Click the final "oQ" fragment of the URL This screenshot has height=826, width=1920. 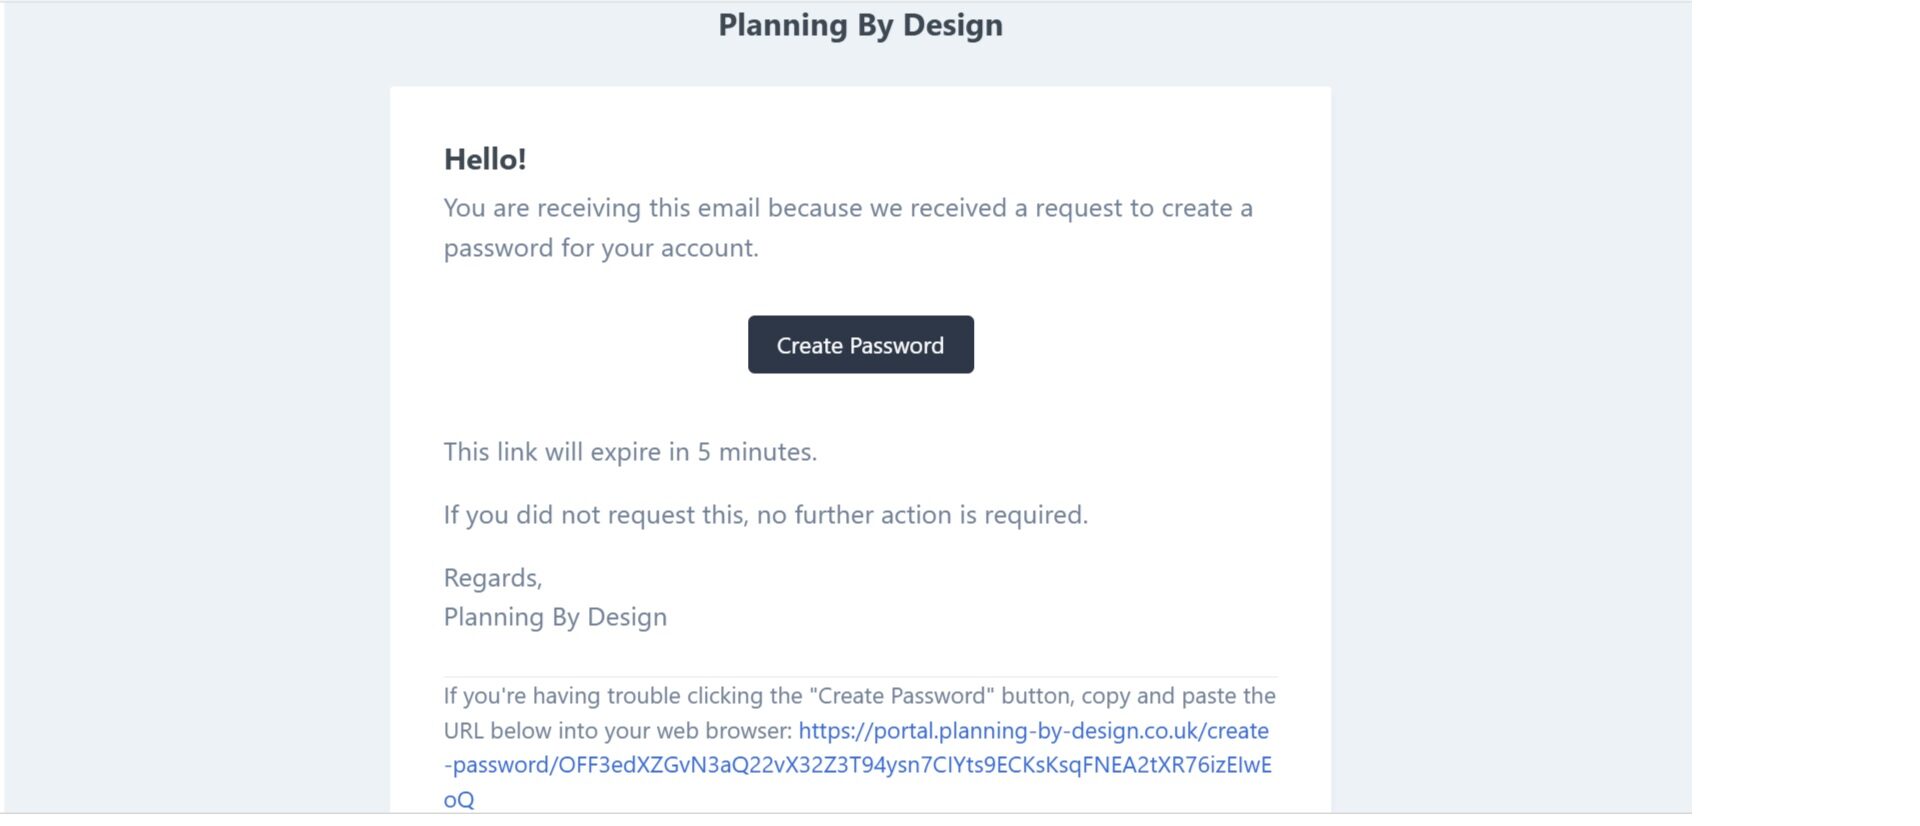[x=459, y=800]
